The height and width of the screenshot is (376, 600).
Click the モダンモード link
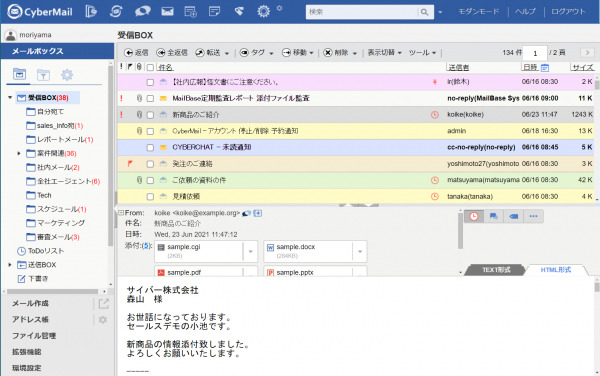tap(479, 11)
